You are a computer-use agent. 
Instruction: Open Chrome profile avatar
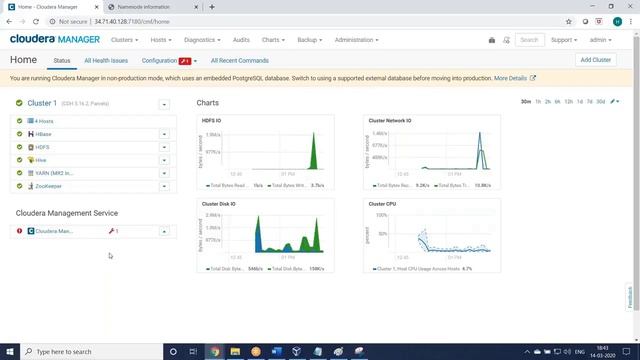click(x=617, y=22)
